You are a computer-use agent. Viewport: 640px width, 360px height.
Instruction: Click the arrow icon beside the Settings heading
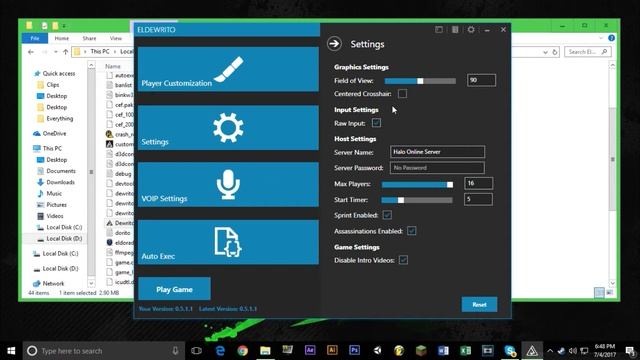tap(334, 44)
